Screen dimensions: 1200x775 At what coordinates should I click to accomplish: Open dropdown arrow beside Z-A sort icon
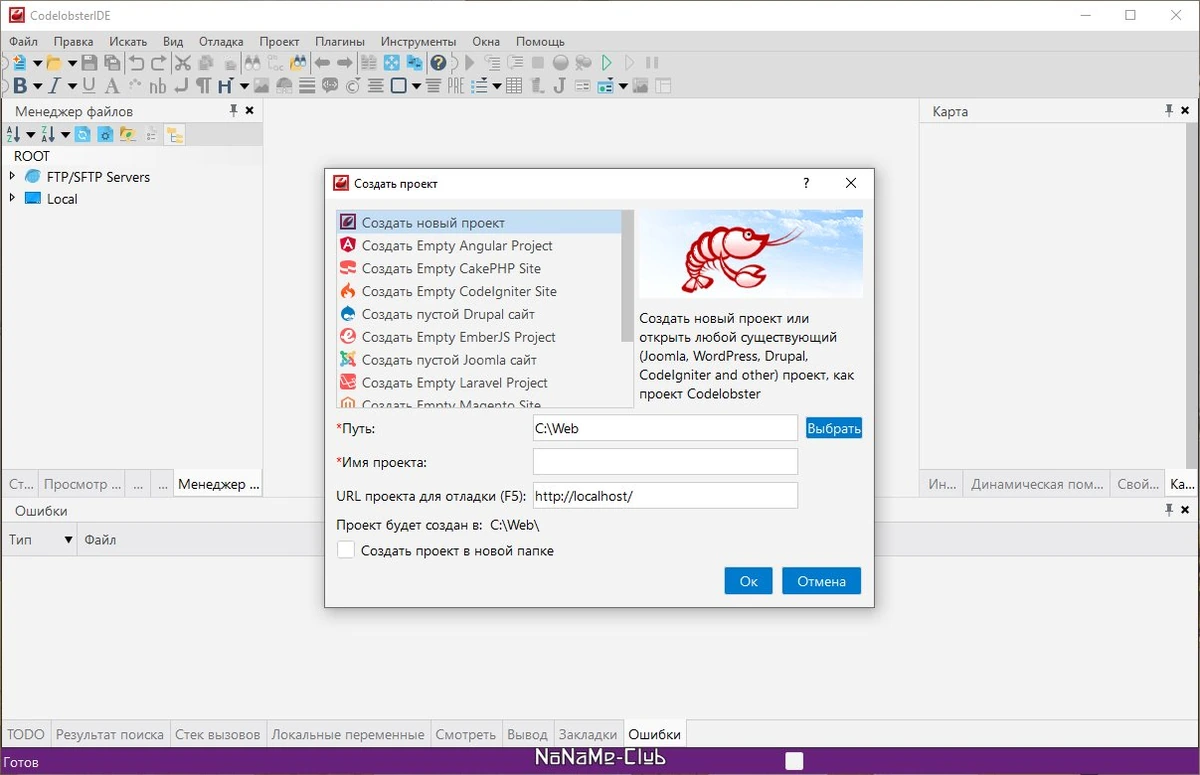(65, 135)
